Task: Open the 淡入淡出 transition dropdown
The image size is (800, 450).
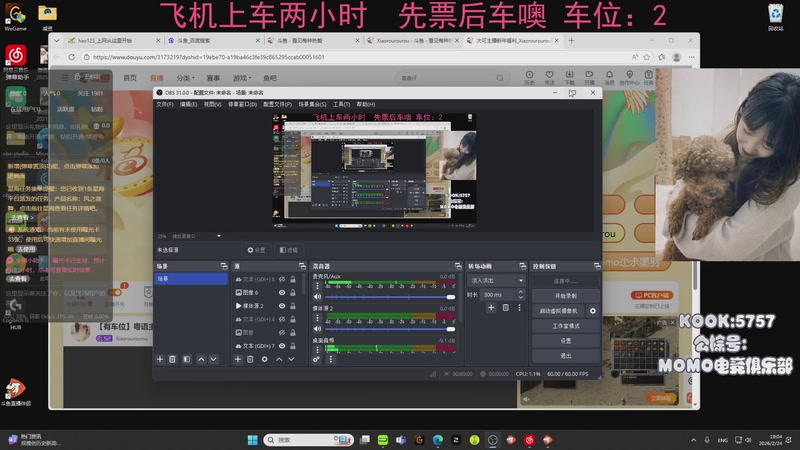Action: pos(496,280)
